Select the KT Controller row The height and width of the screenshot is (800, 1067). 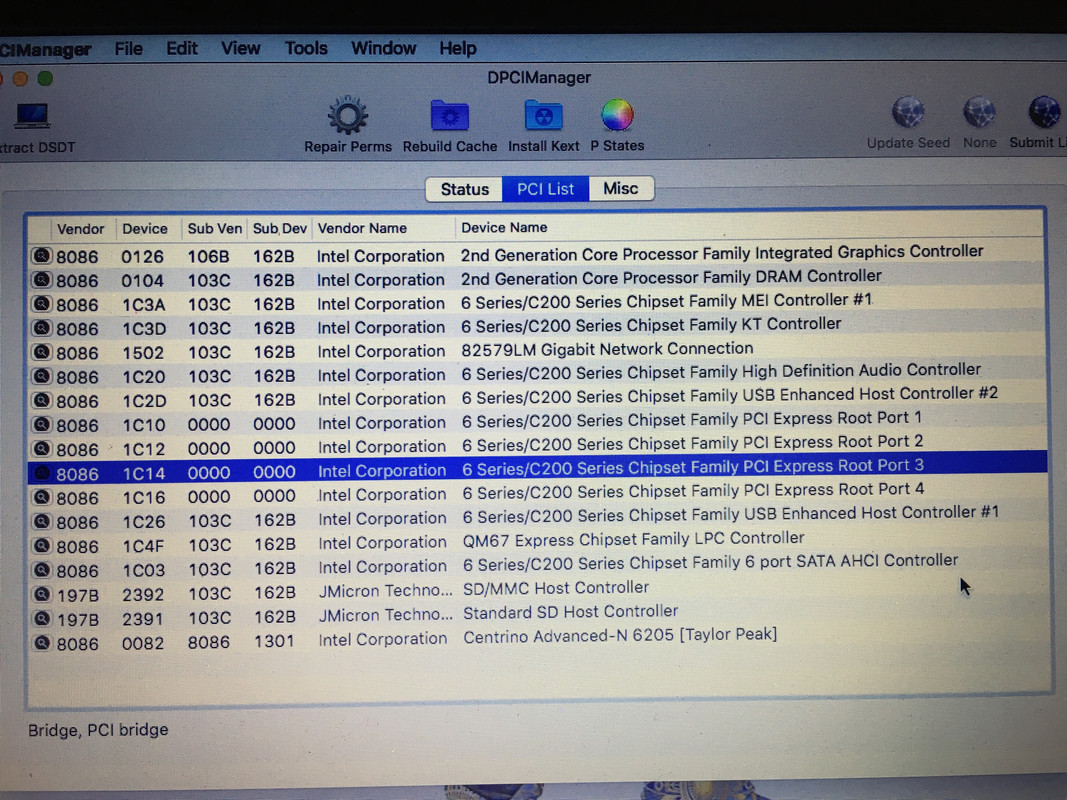coord(536,326)
